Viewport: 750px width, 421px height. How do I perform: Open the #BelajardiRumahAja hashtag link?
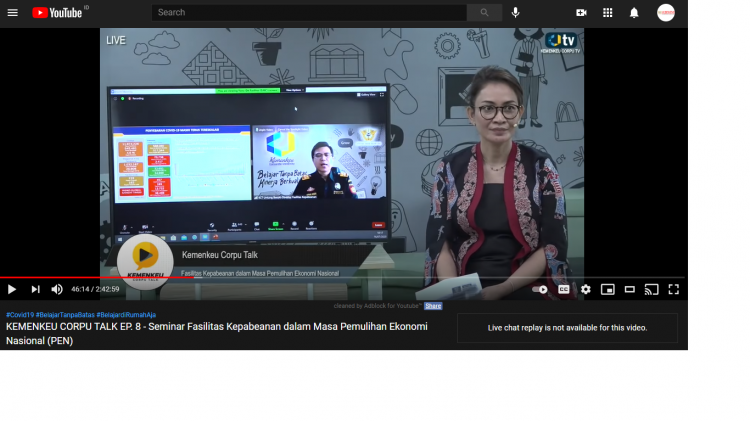[x=126, y=315]
